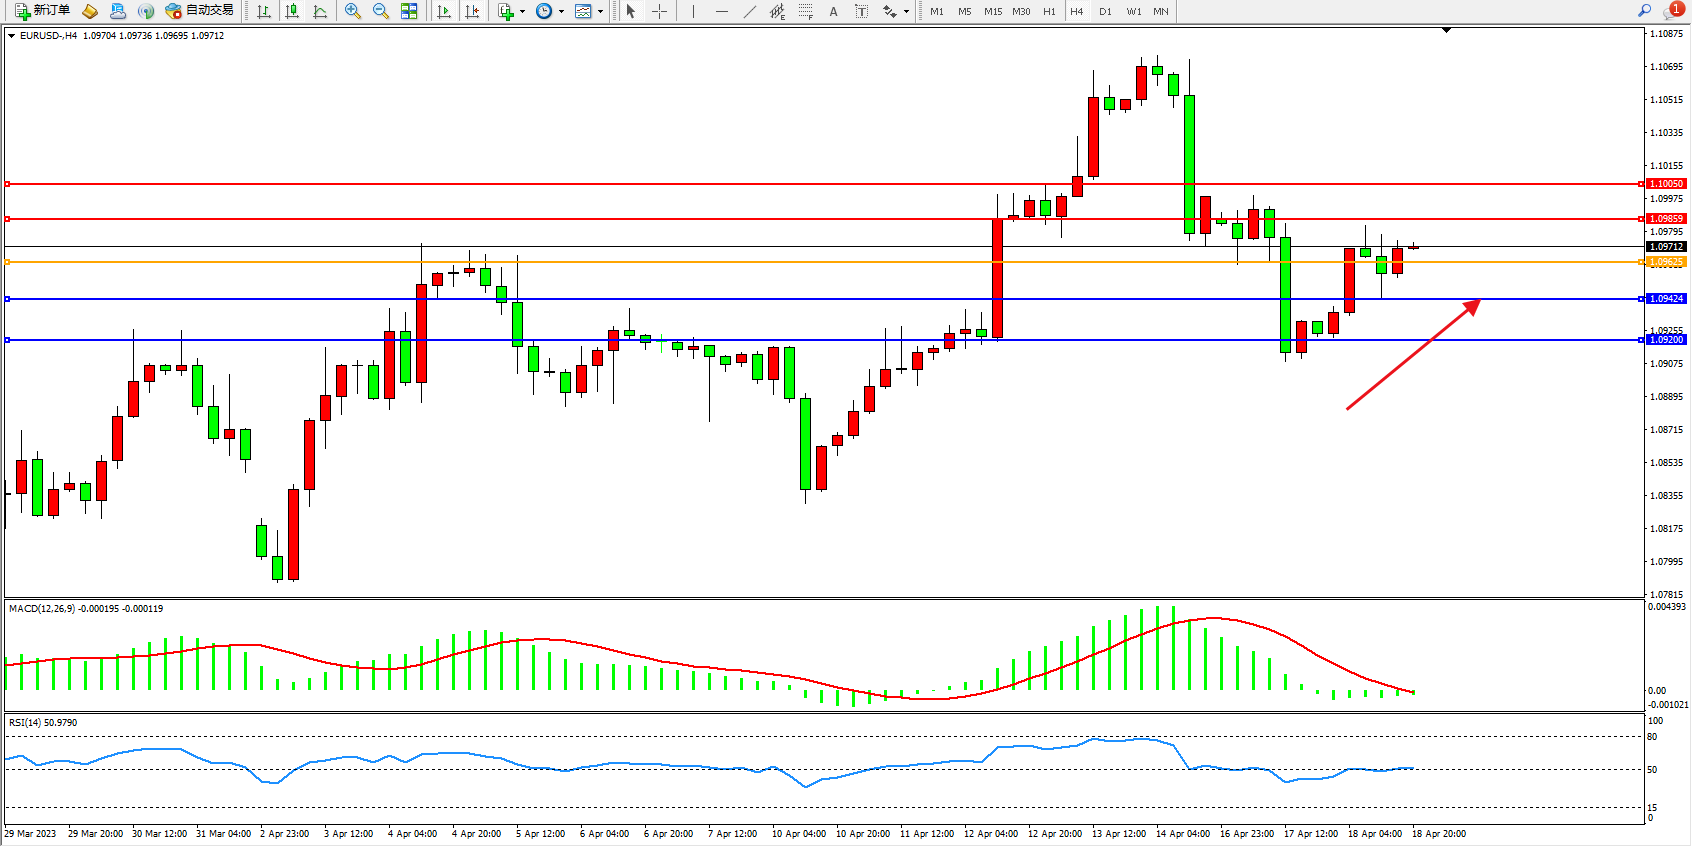Click the search magnifier at top right

pos(1644,11)
